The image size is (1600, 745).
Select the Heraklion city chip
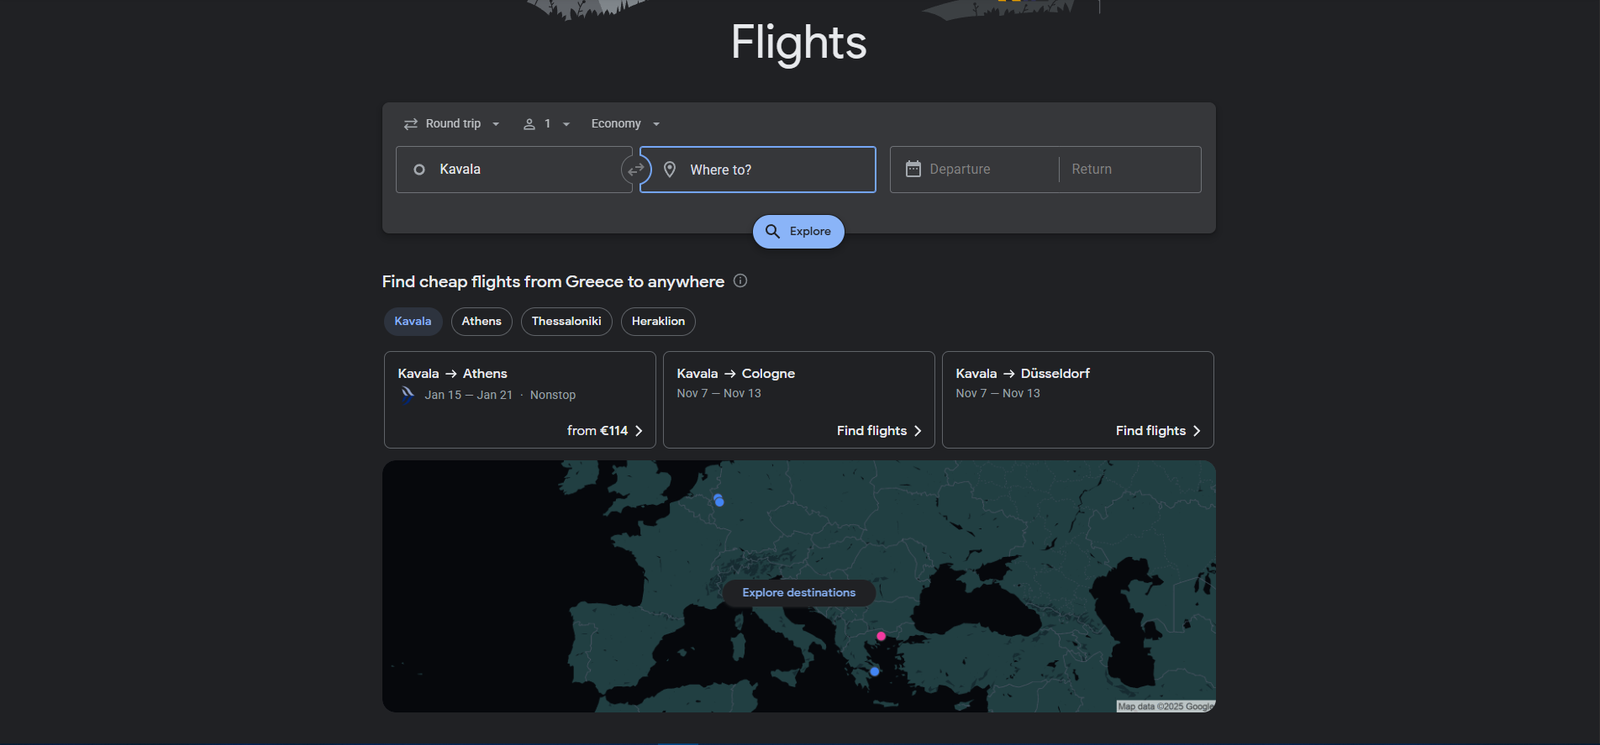pos(658,321)
